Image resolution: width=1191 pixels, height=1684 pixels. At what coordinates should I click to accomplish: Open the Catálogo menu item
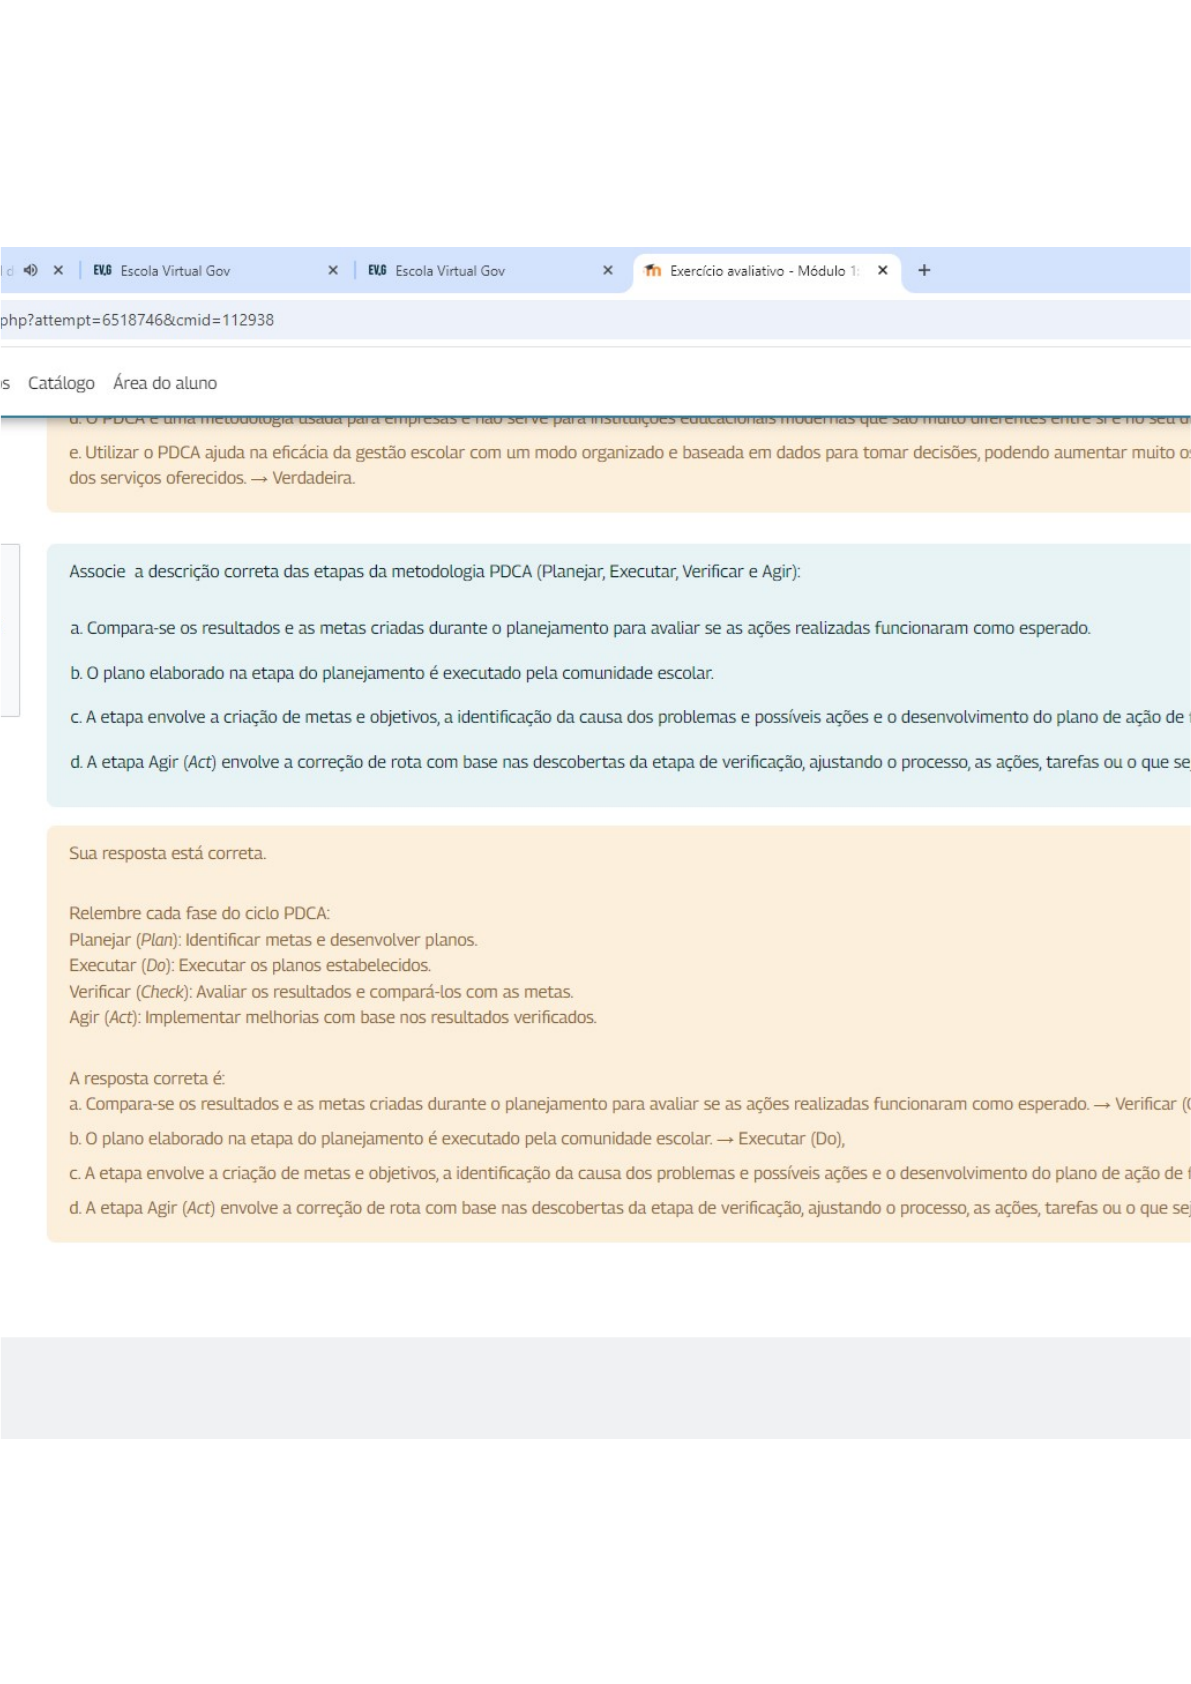pos(61,383)
